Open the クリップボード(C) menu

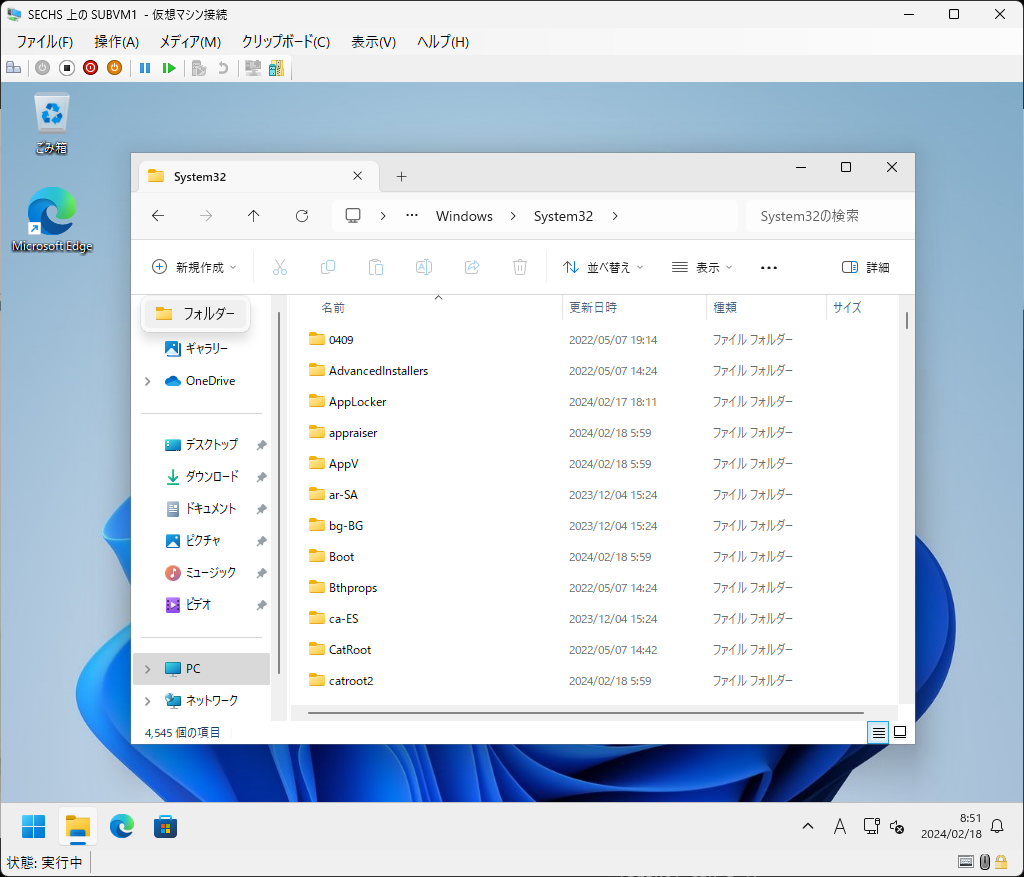coord(285,42)
